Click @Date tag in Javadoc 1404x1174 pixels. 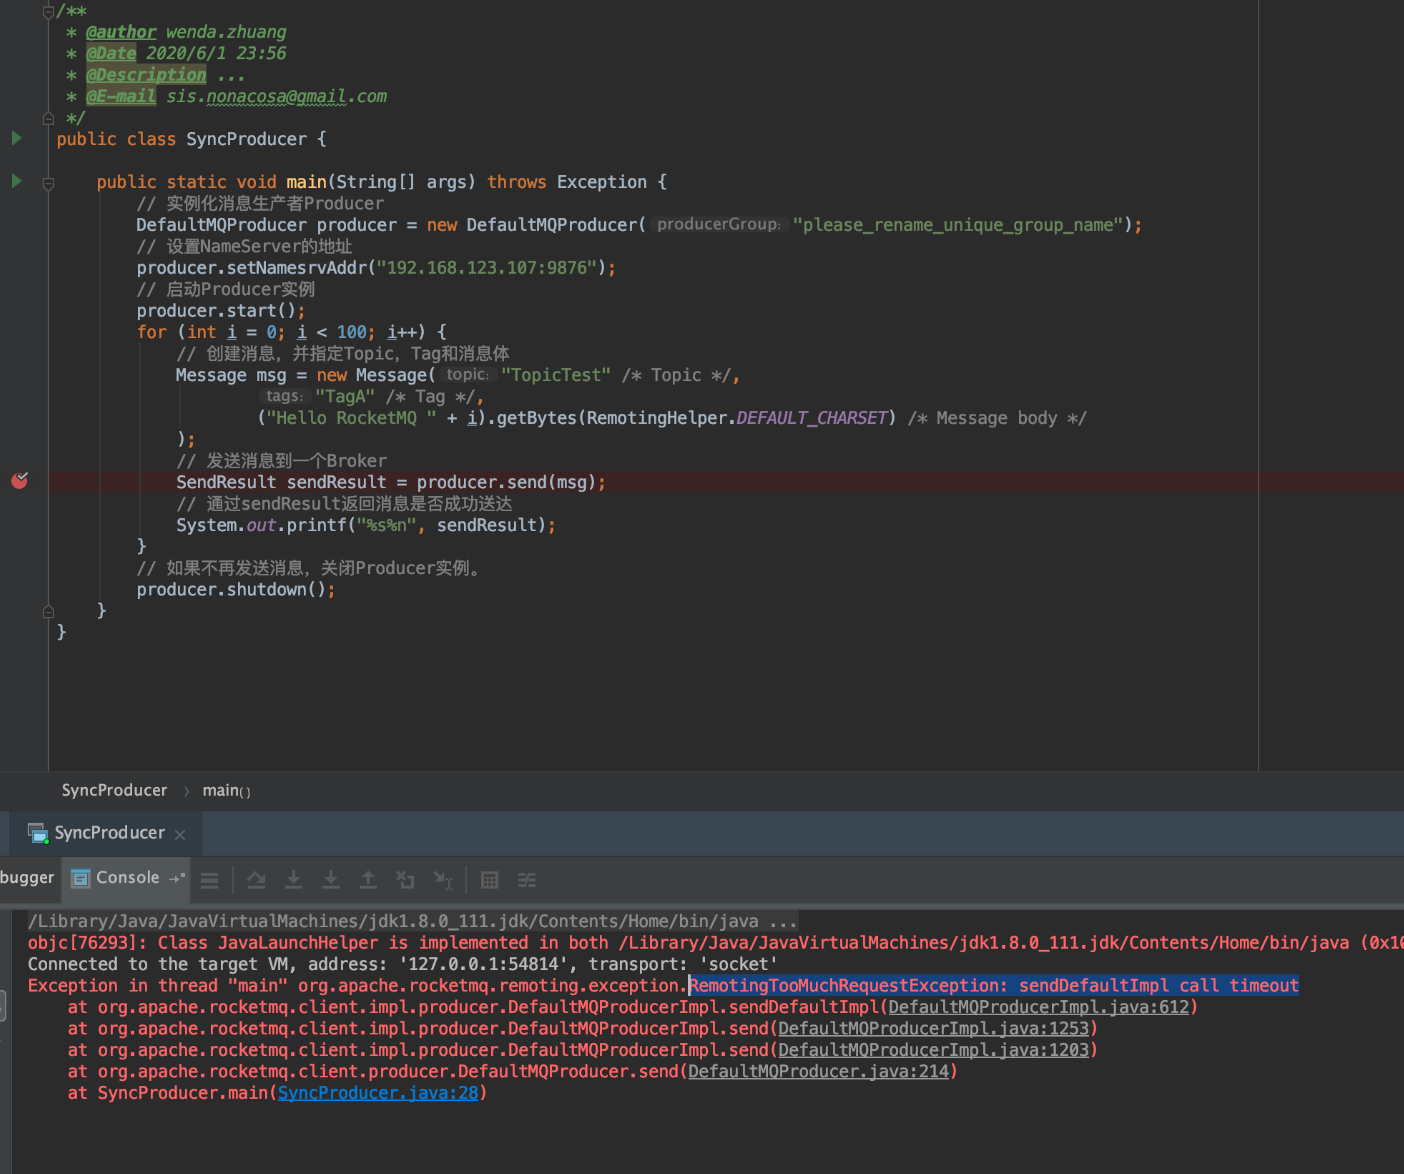(111, 53)
